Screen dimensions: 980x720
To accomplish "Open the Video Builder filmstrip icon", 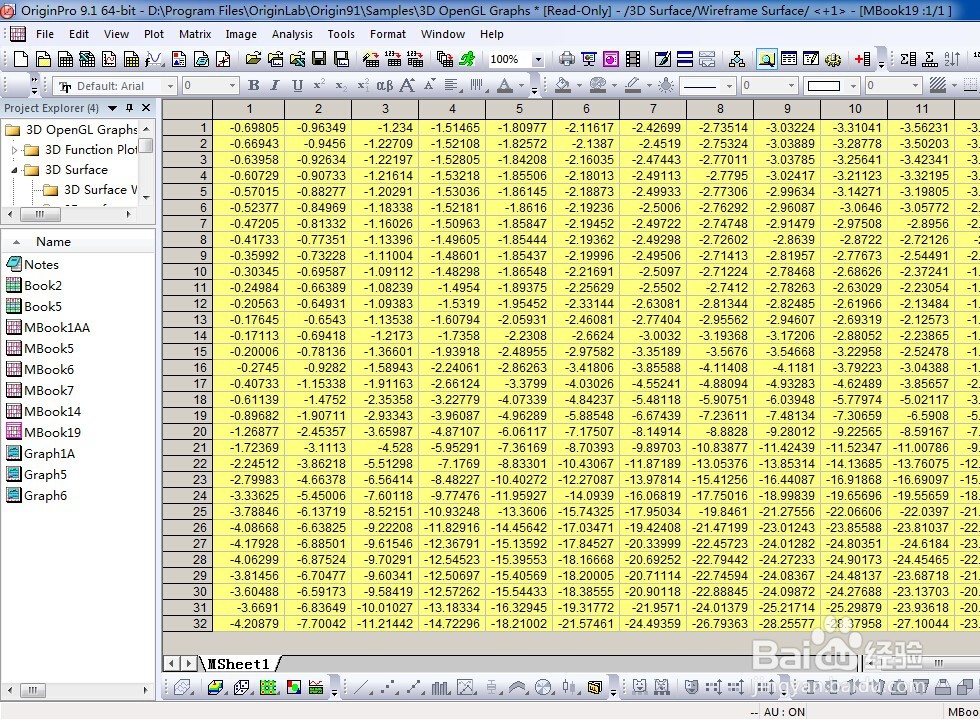I will pyautogui.click(x=632, y=59).
